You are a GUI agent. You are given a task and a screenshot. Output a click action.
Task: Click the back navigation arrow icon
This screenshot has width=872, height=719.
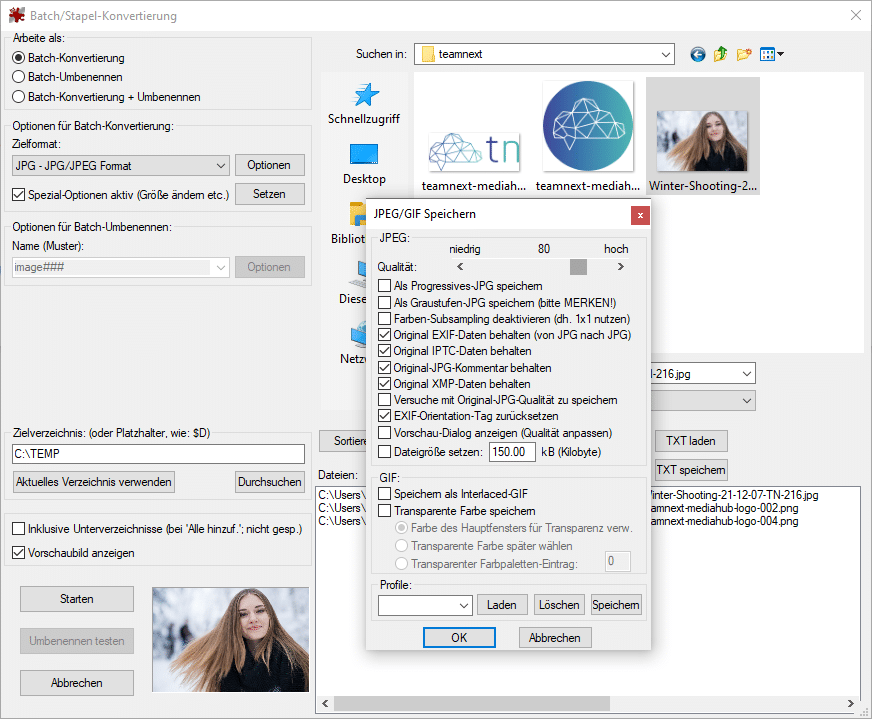(x=697, y=54)
